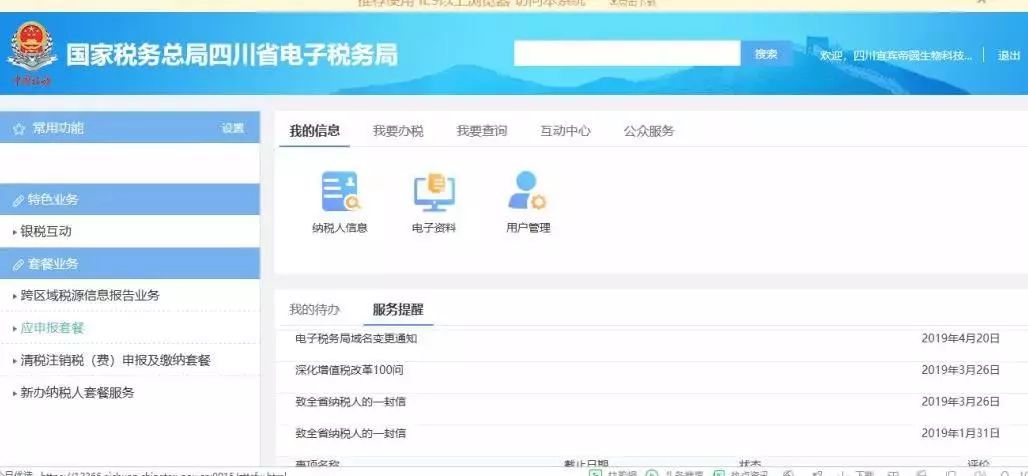
Task: Open 跨区域税源信息报告业务
Action: coord(90,296)
